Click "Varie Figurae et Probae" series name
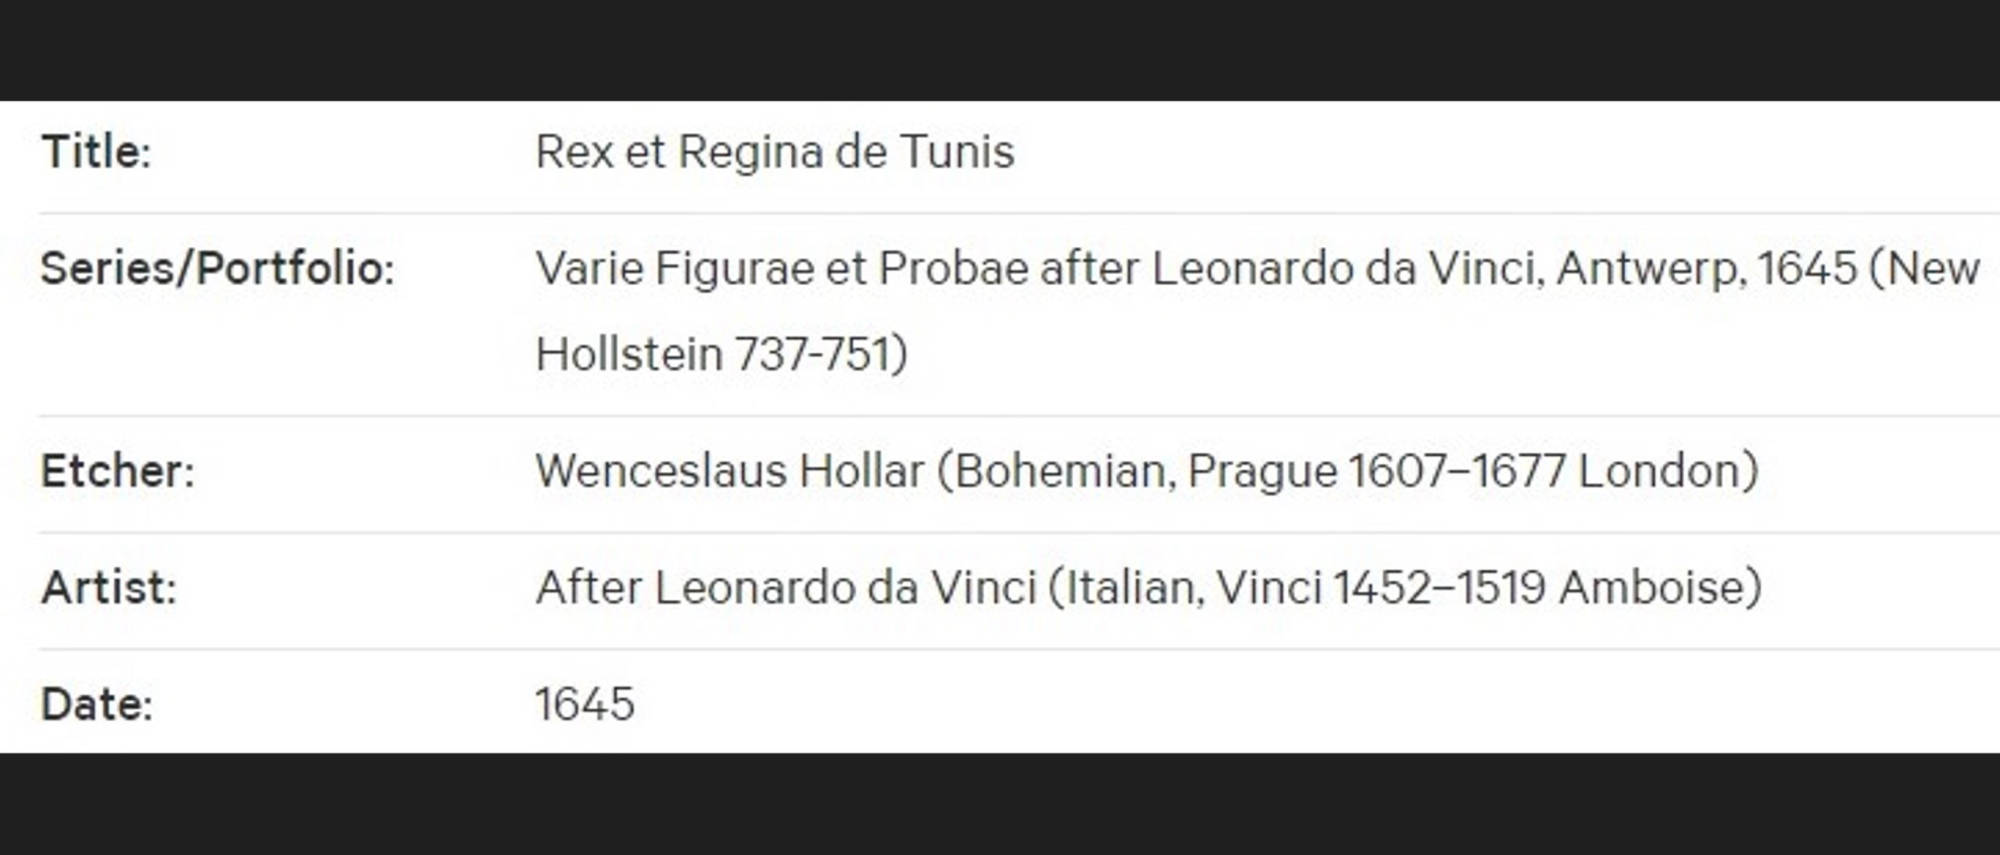Viewport: 2000px width, 855px height. [x=783, y=269]
